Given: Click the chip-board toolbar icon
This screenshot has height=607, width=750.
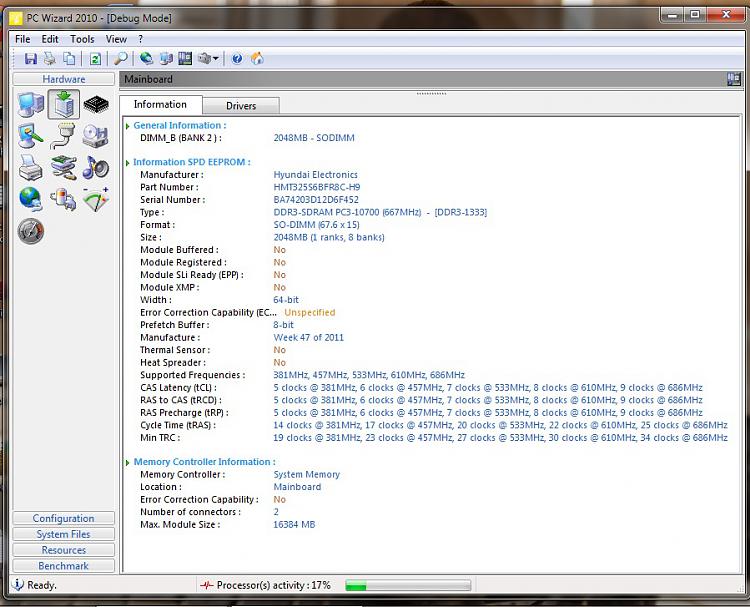Looking at the screenshot, I should tap(185, 59).
